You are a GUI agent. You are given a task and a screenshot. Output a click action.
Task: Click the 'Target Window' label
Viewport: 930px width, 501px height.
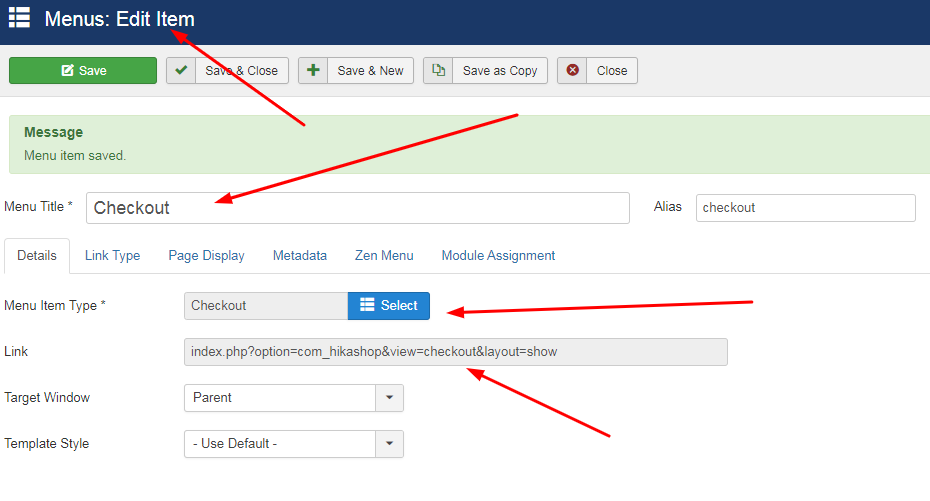click(x=47, y=398)
